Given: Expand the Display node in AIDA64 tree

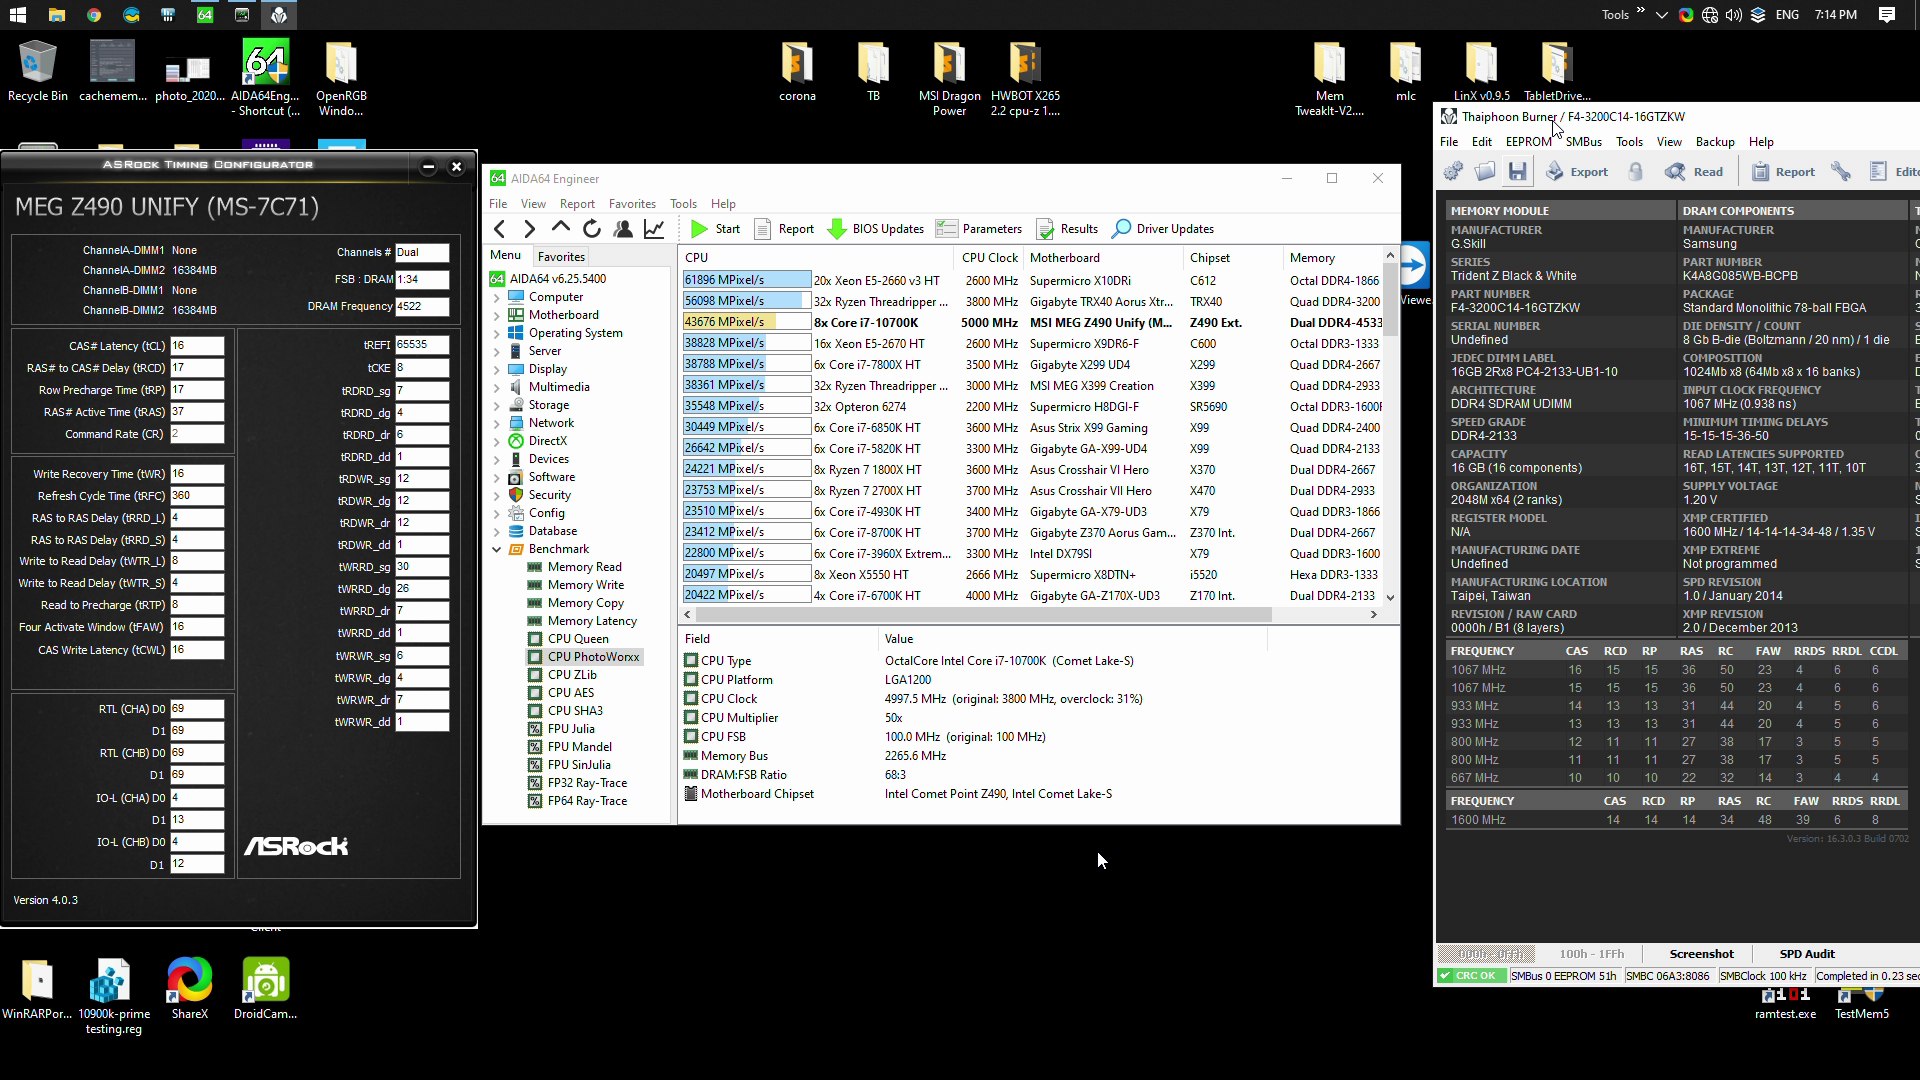Looking at the screenshot, I should click(496, 370).
